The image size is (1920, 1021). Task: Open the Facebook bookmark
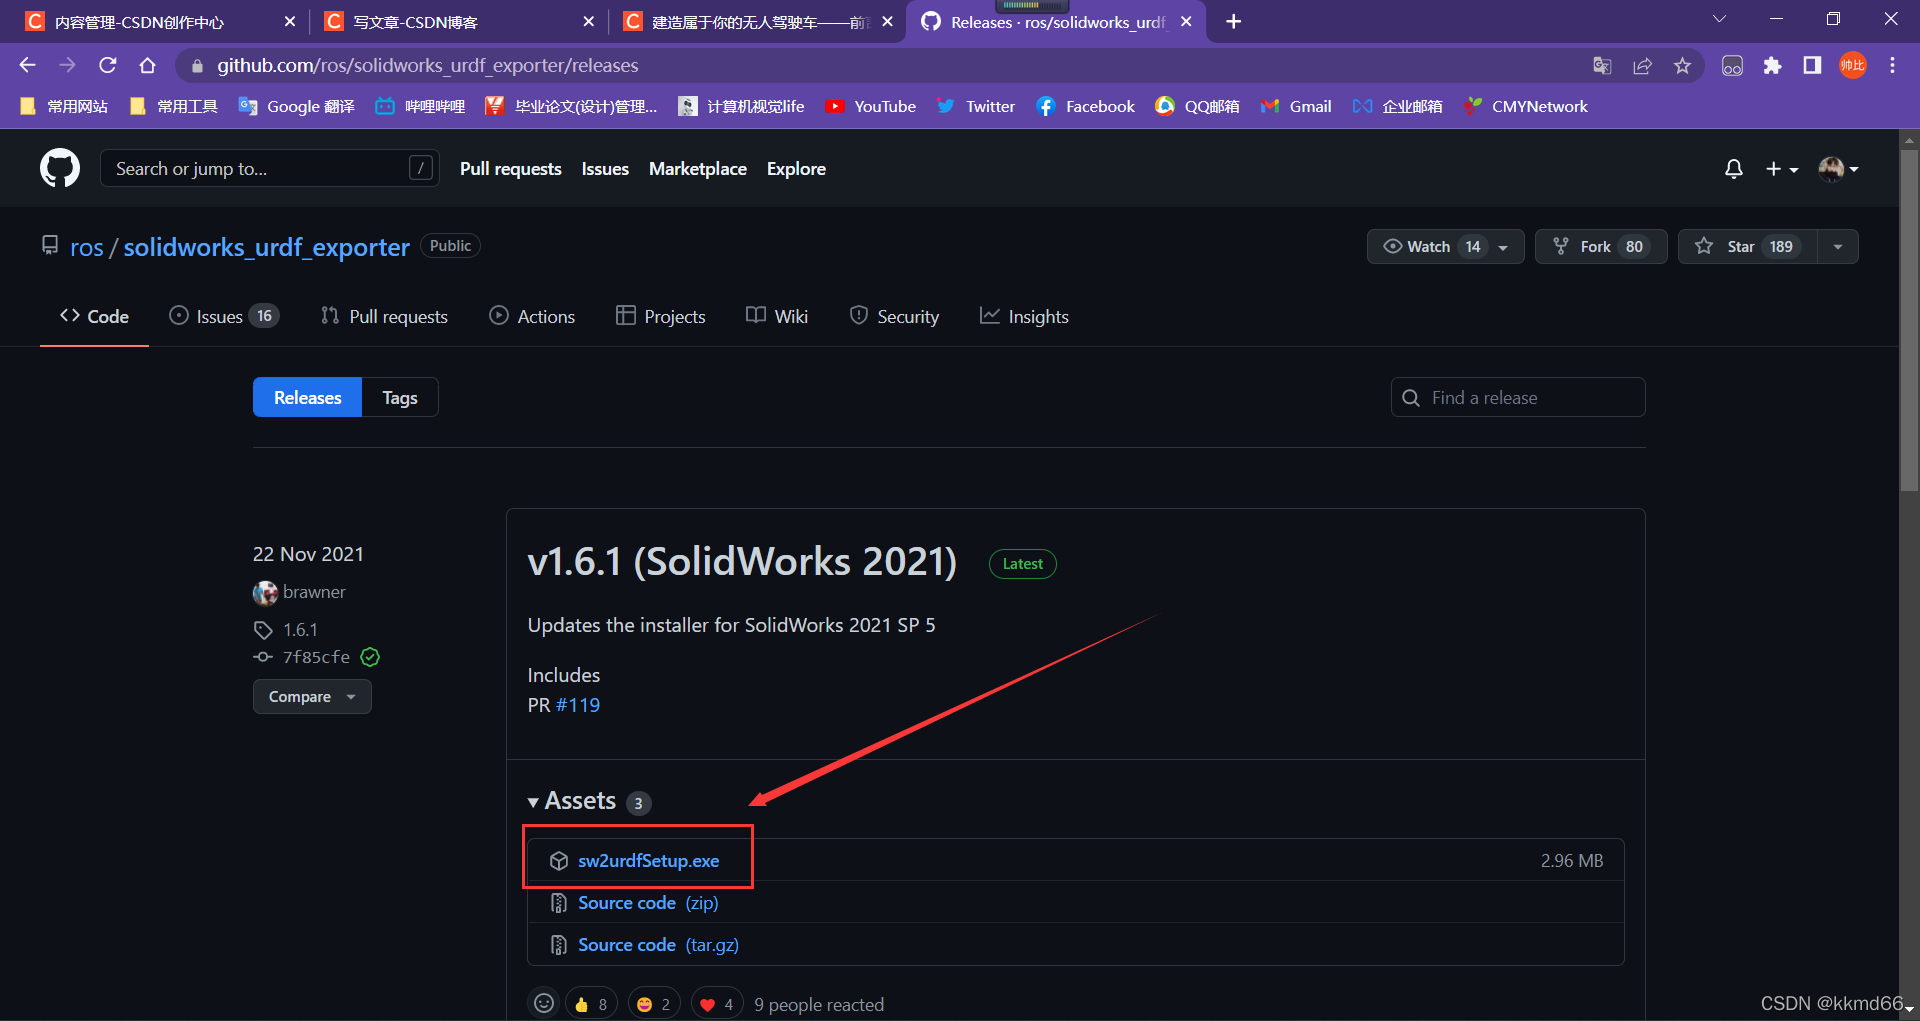[x=1086, y=106]
